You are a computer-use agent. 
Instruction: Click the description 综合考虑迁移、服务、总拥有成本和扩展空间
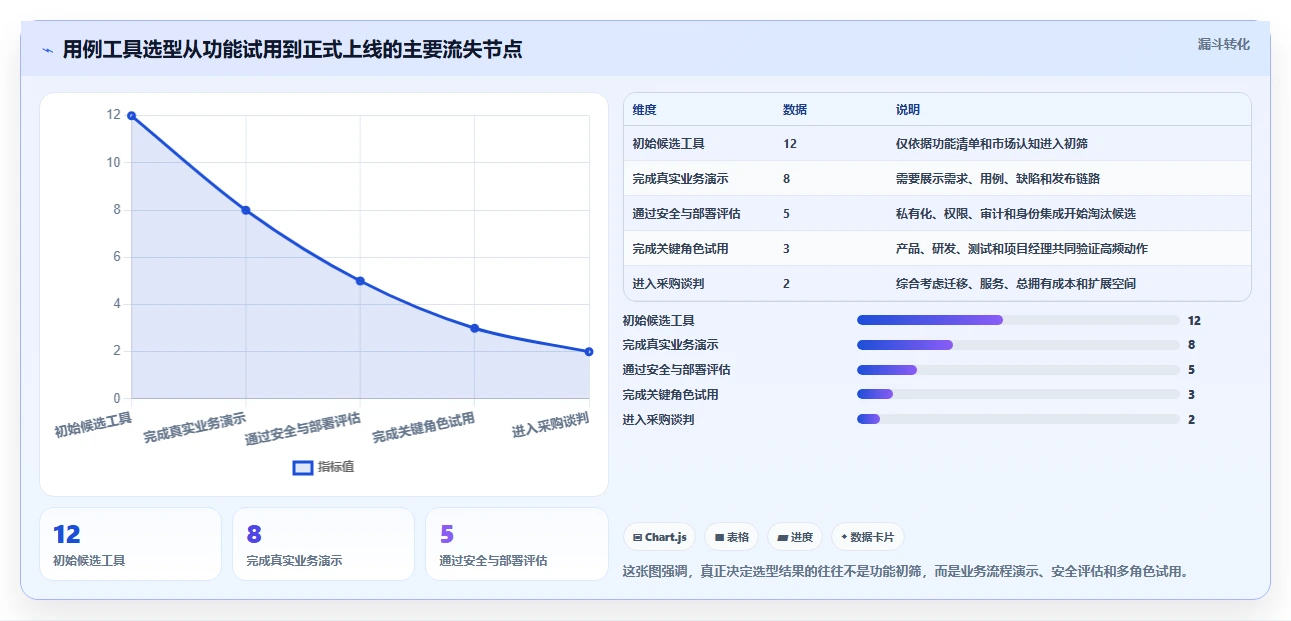(1016, 284)
